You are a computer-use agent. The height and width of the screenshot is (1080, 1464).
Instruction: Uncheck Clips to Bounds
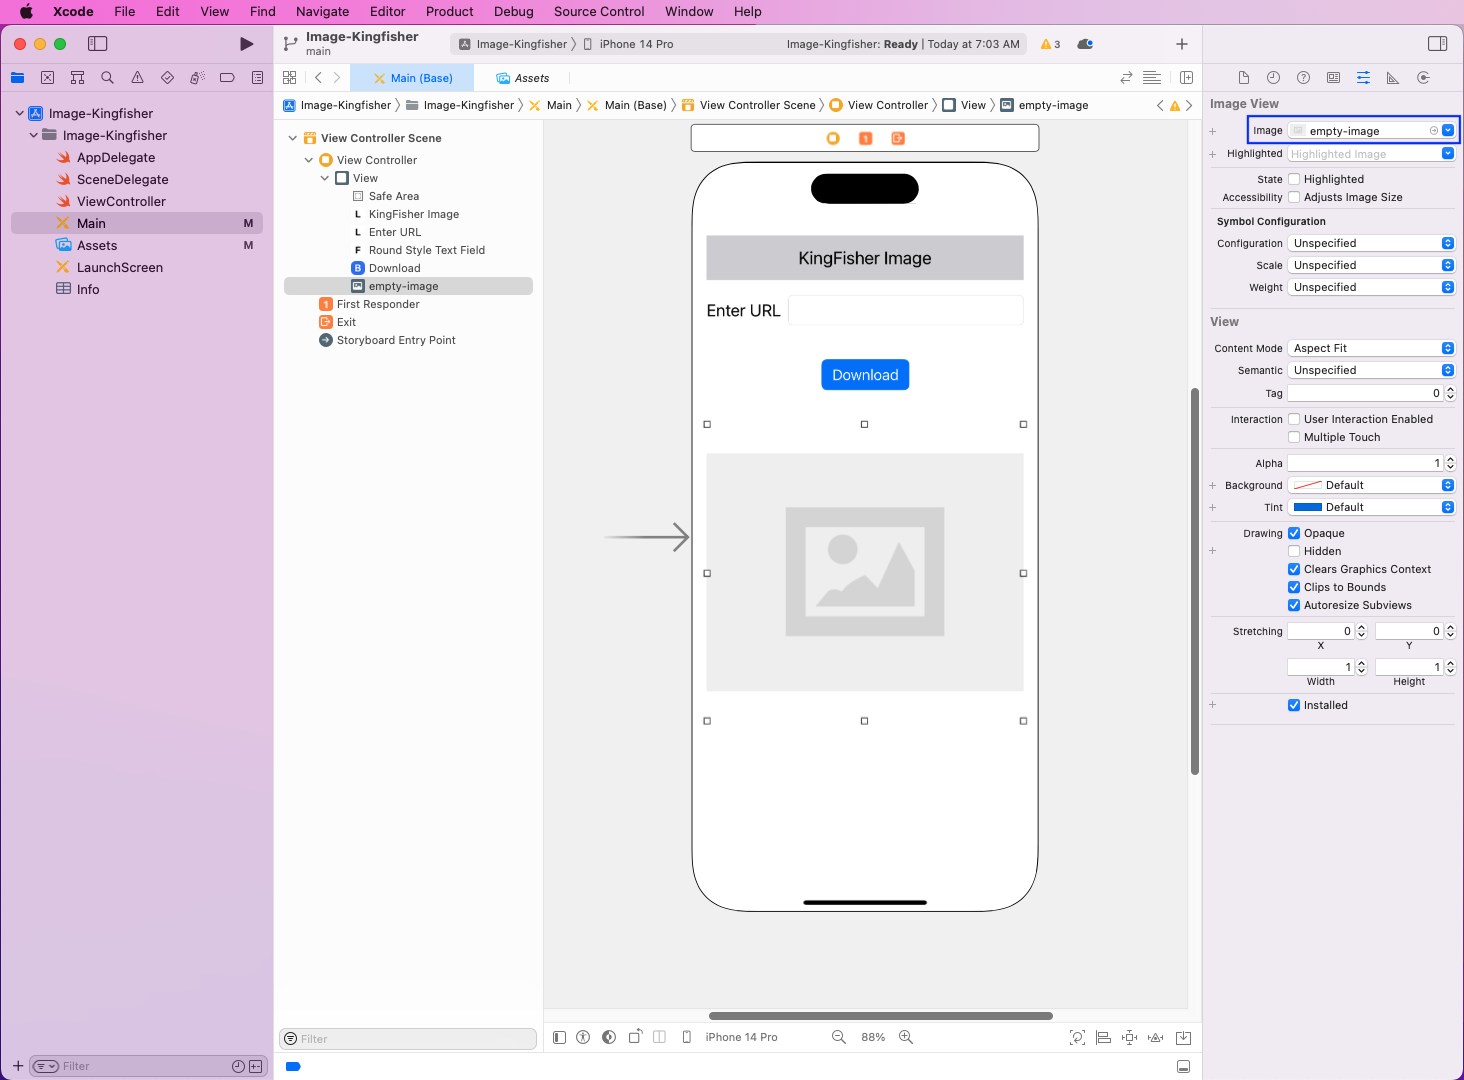(1294, 587)
